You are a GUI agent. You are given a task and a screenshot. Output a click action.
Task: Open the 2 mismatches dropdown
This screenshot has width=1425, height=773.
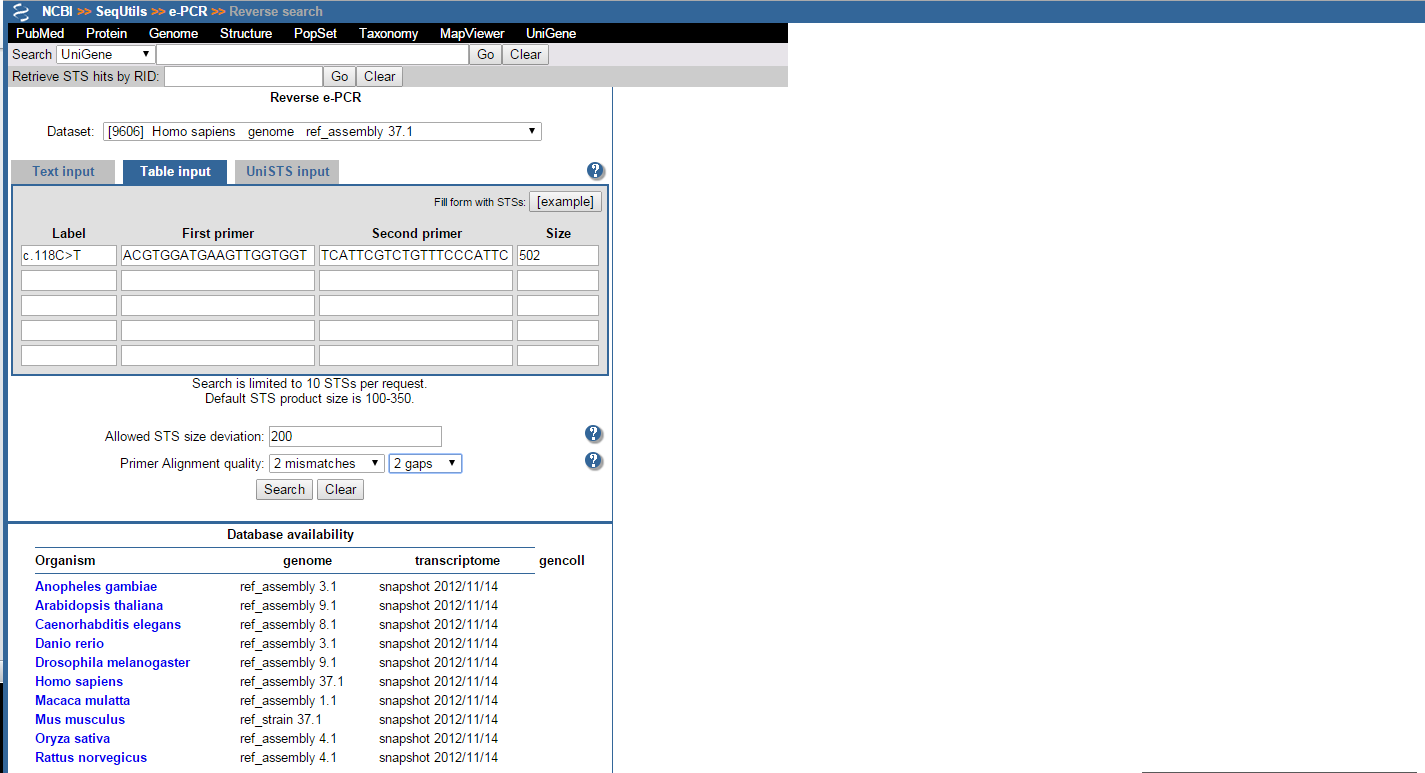tap(327, 463)
